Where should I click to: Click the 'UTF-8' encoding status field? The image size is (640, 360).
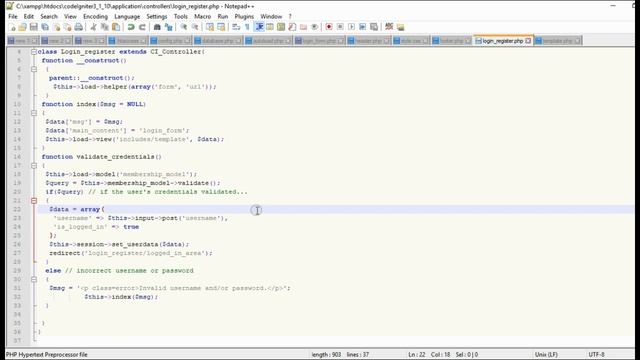[596, 355]
